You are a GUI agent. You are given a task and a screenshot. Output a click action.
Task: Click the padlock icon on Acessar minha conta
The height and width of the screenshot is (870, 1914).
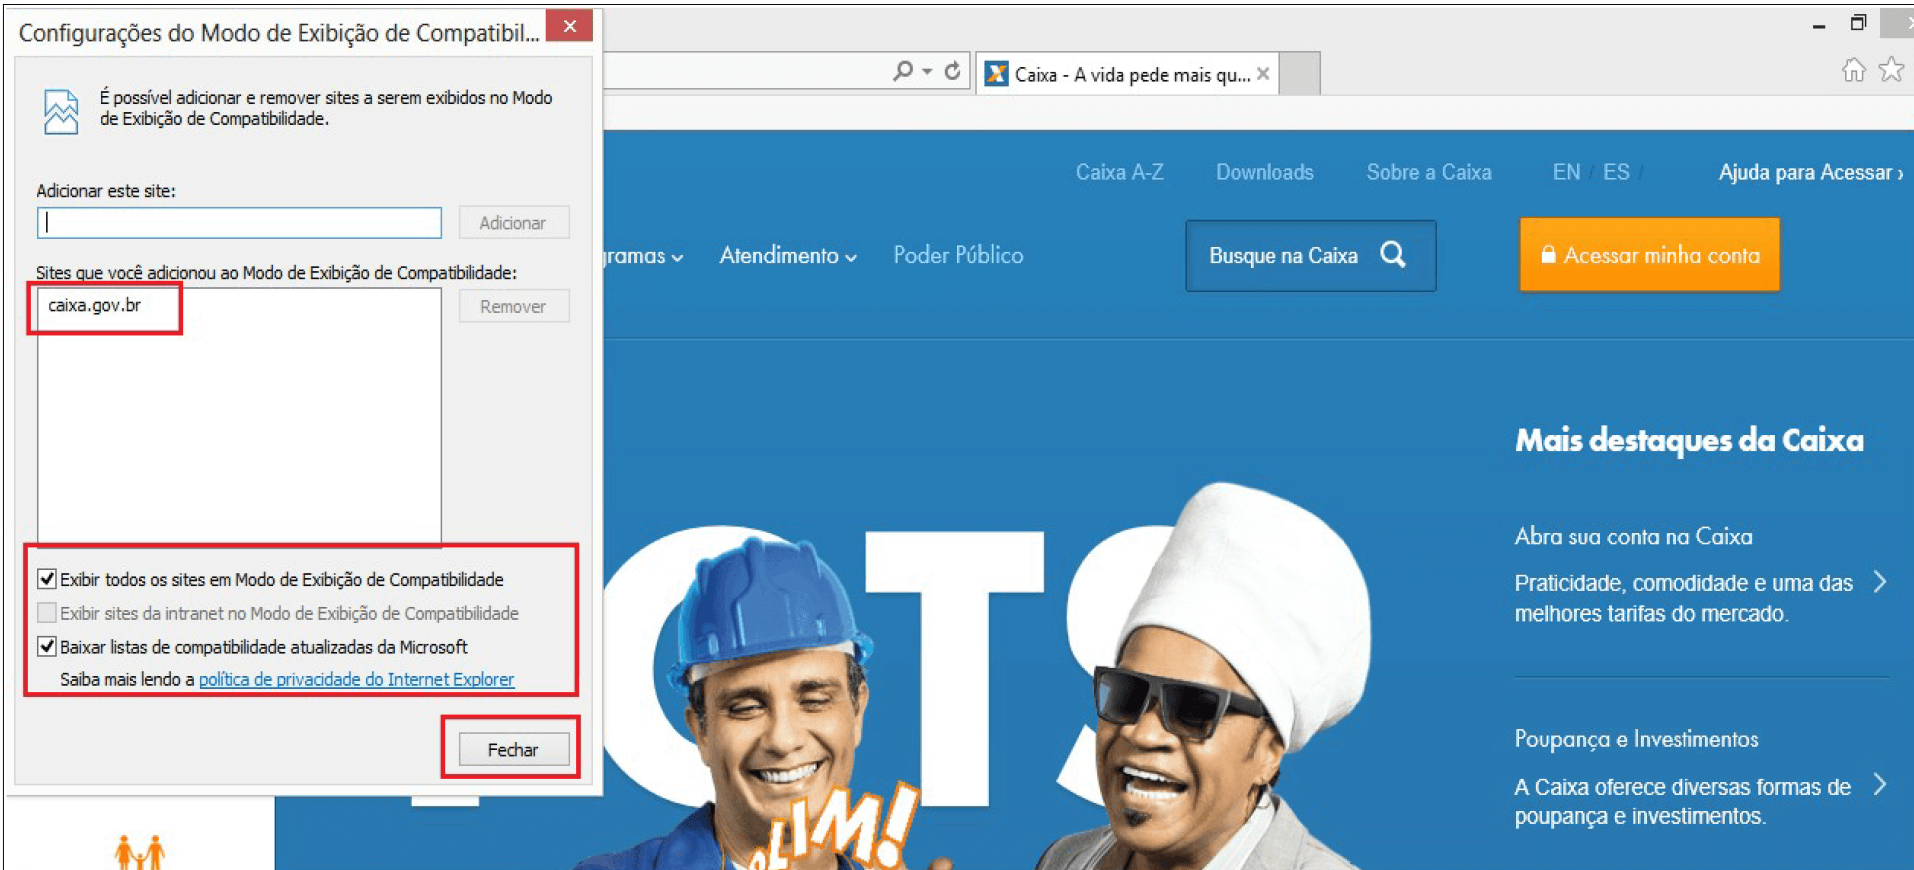[1548, 255]
